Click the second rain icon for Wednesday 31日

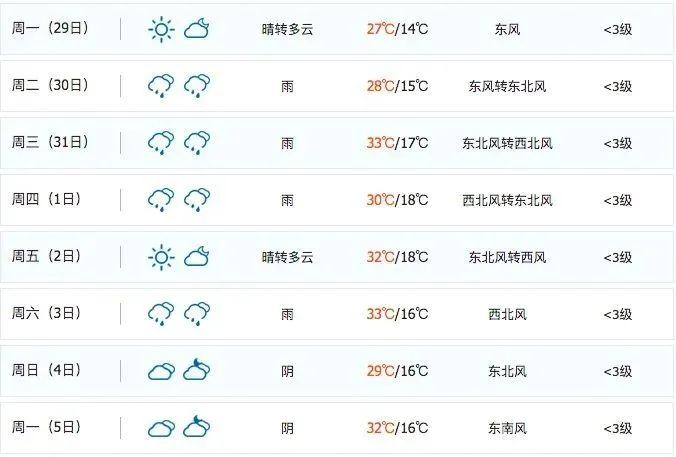coord(197,143)
